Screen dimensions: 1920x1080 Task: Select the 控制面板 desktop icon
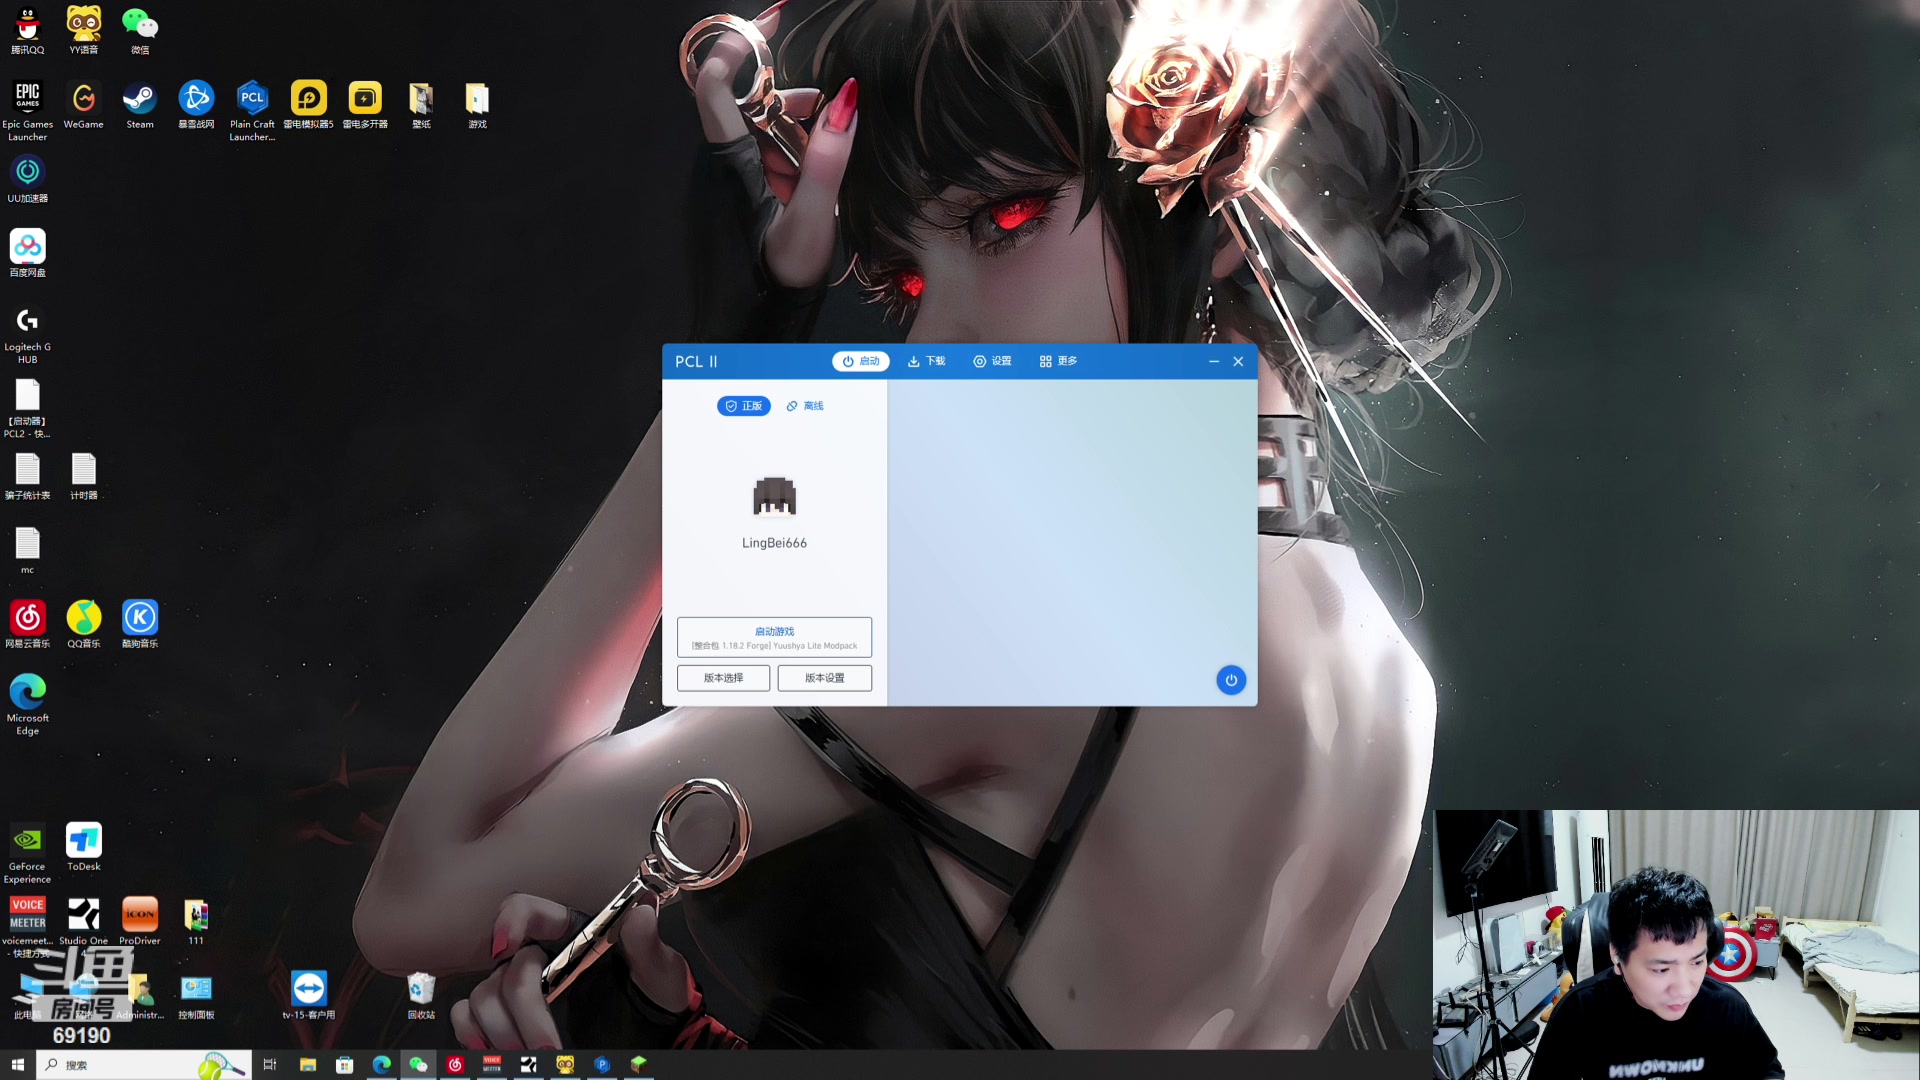click(196, 996)
